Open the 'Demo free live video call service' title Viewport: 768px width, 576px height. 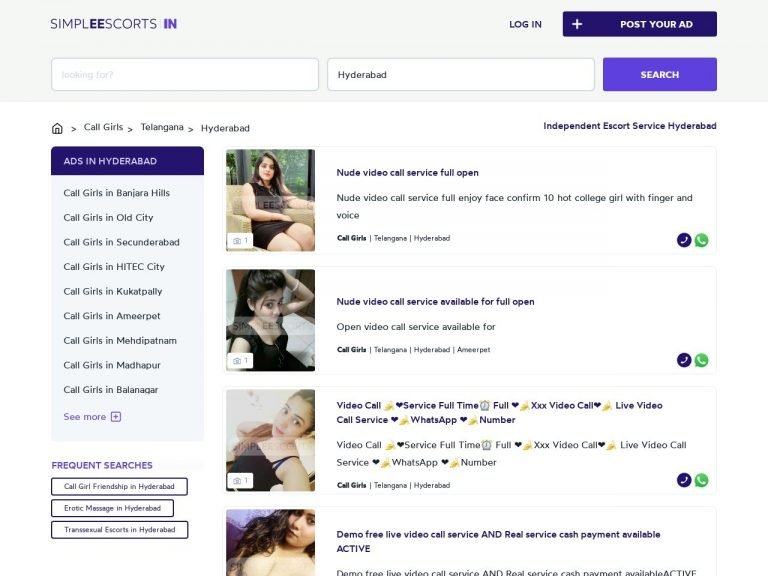click(498, 541)
